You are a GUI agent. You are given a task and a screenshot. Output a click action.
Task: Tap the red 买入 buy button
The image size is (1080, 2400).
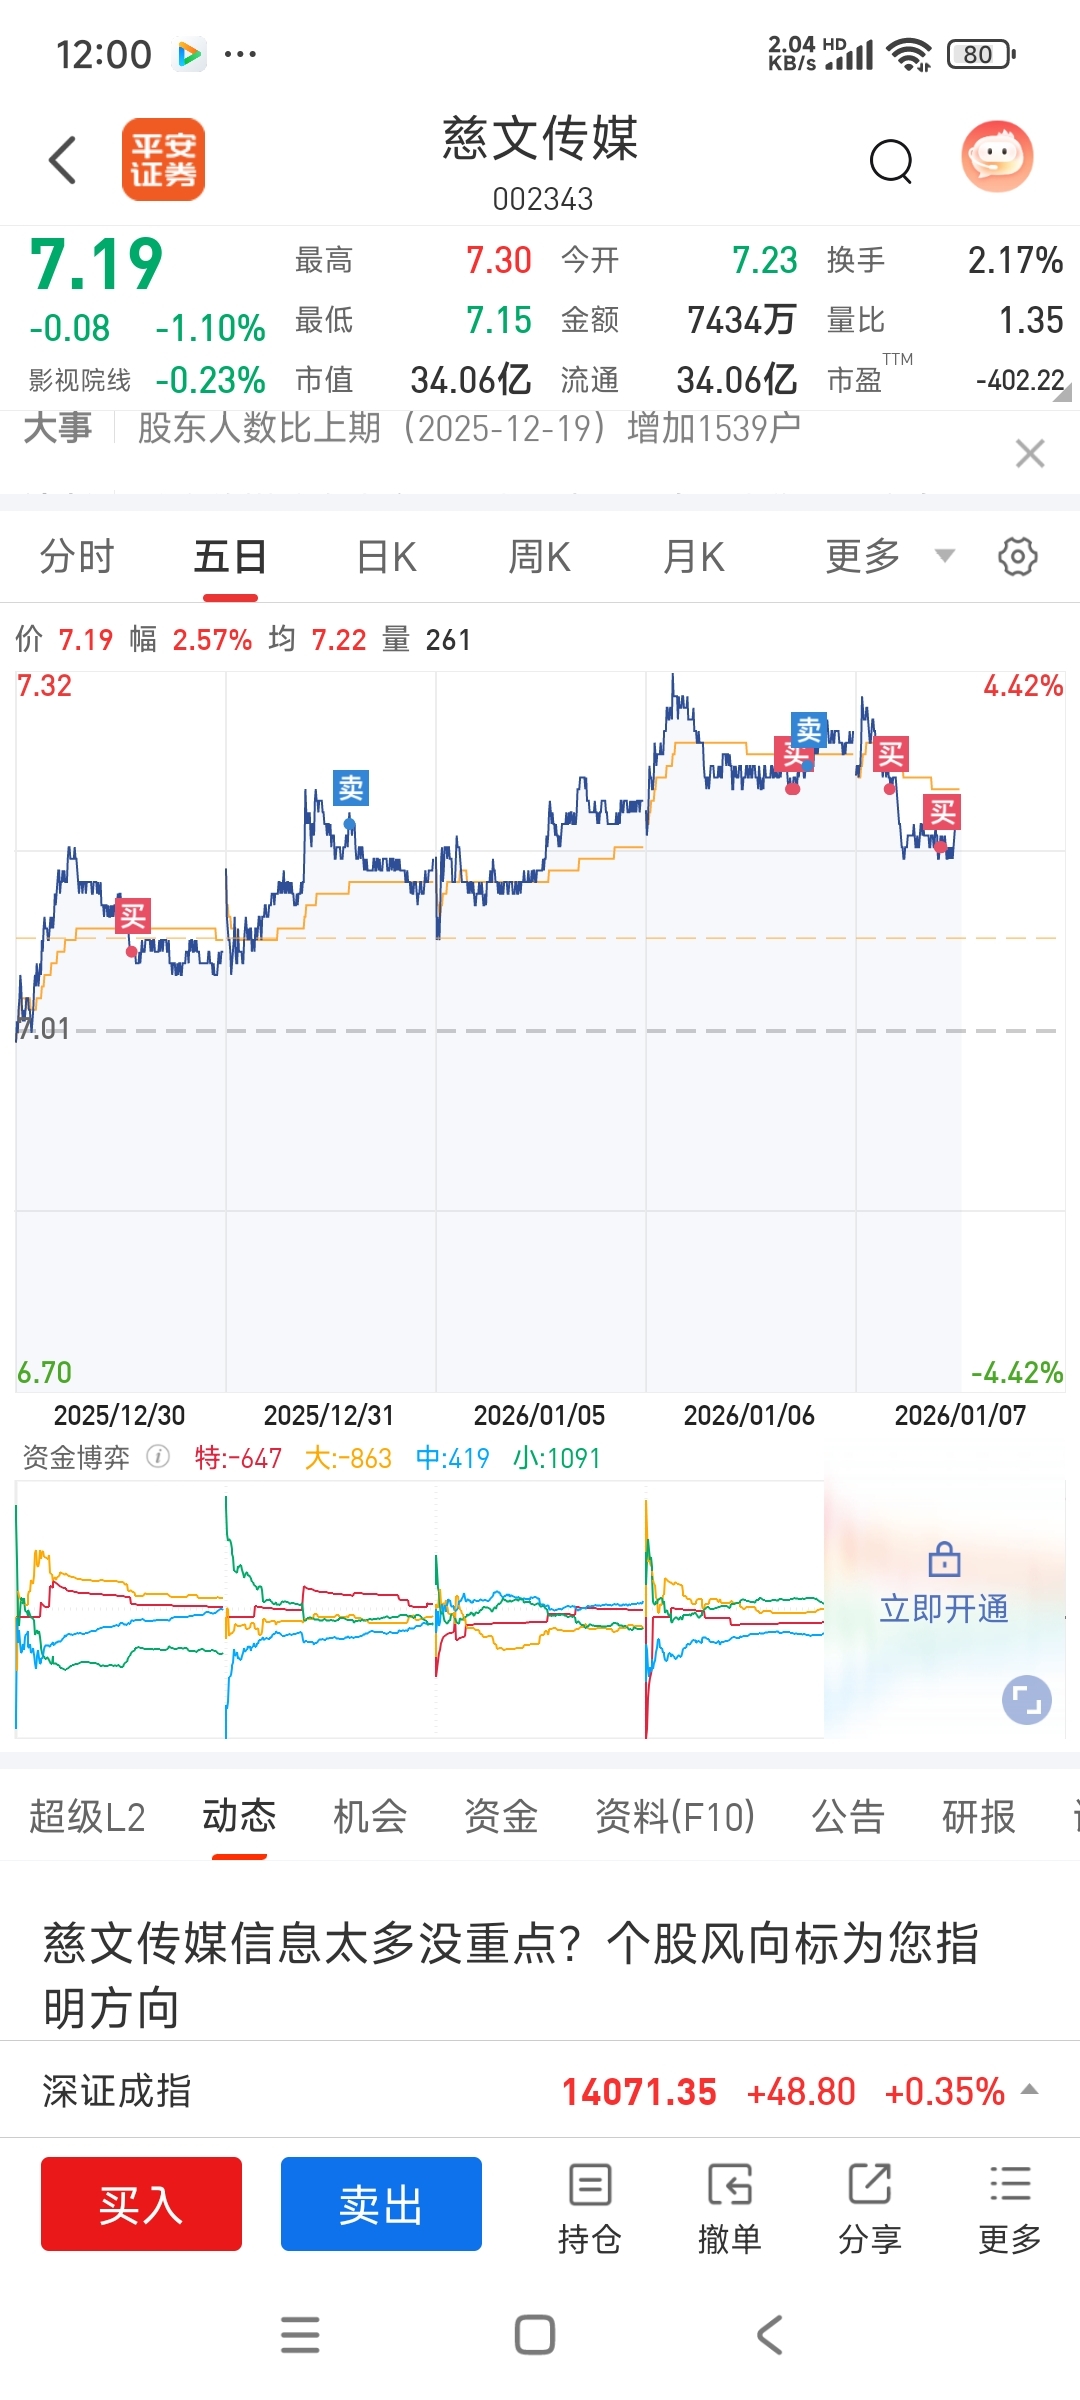(141, 2204)
